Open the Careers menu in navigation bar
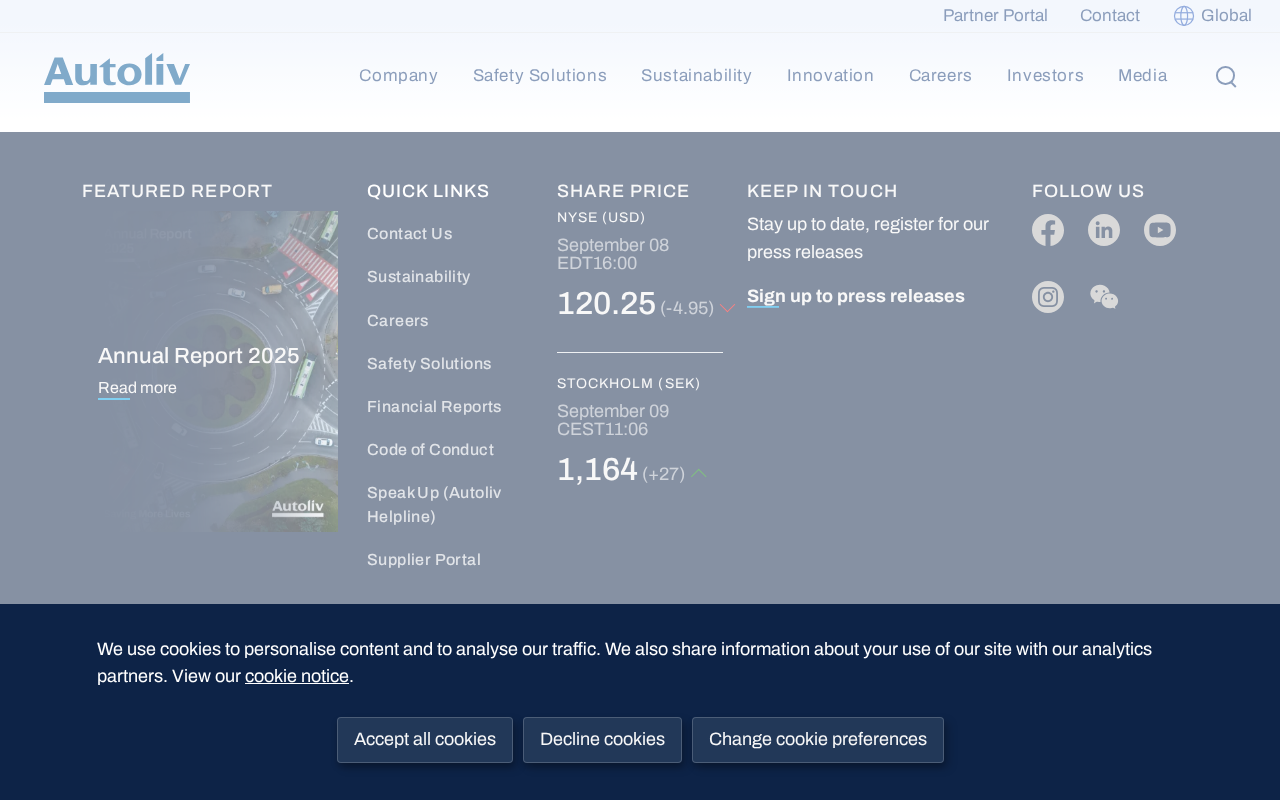The width and height of the screenshot is (1280, 800). click(x=940, y=76)
